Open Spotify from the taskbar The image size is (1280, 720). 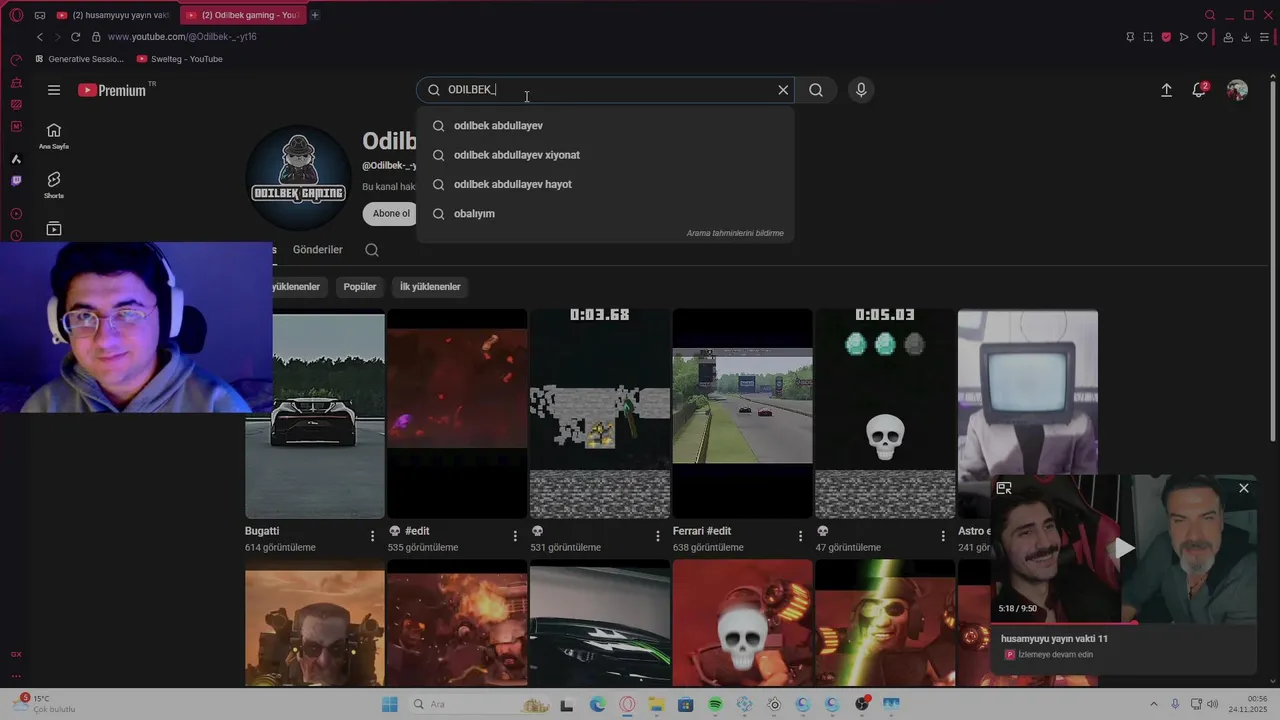[715, 704]
